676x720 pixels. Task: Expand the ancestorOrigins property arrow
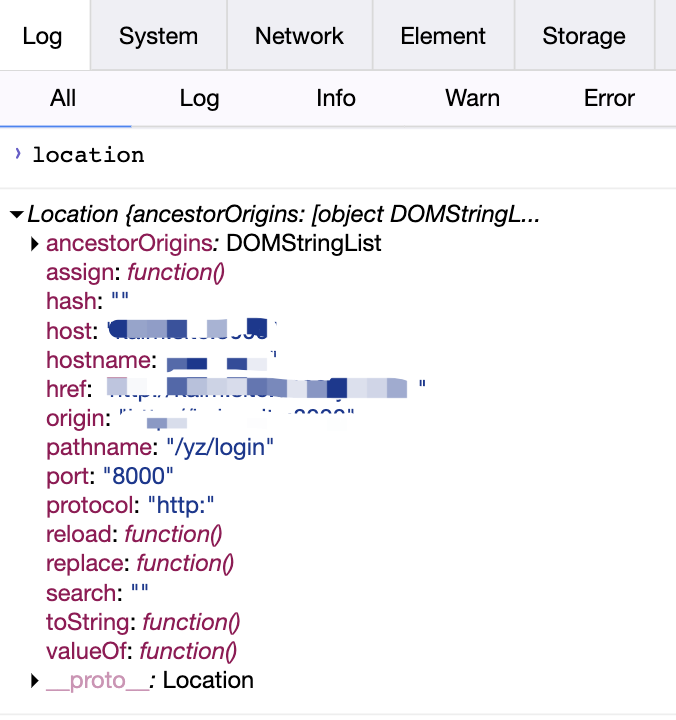click(35, 244)
